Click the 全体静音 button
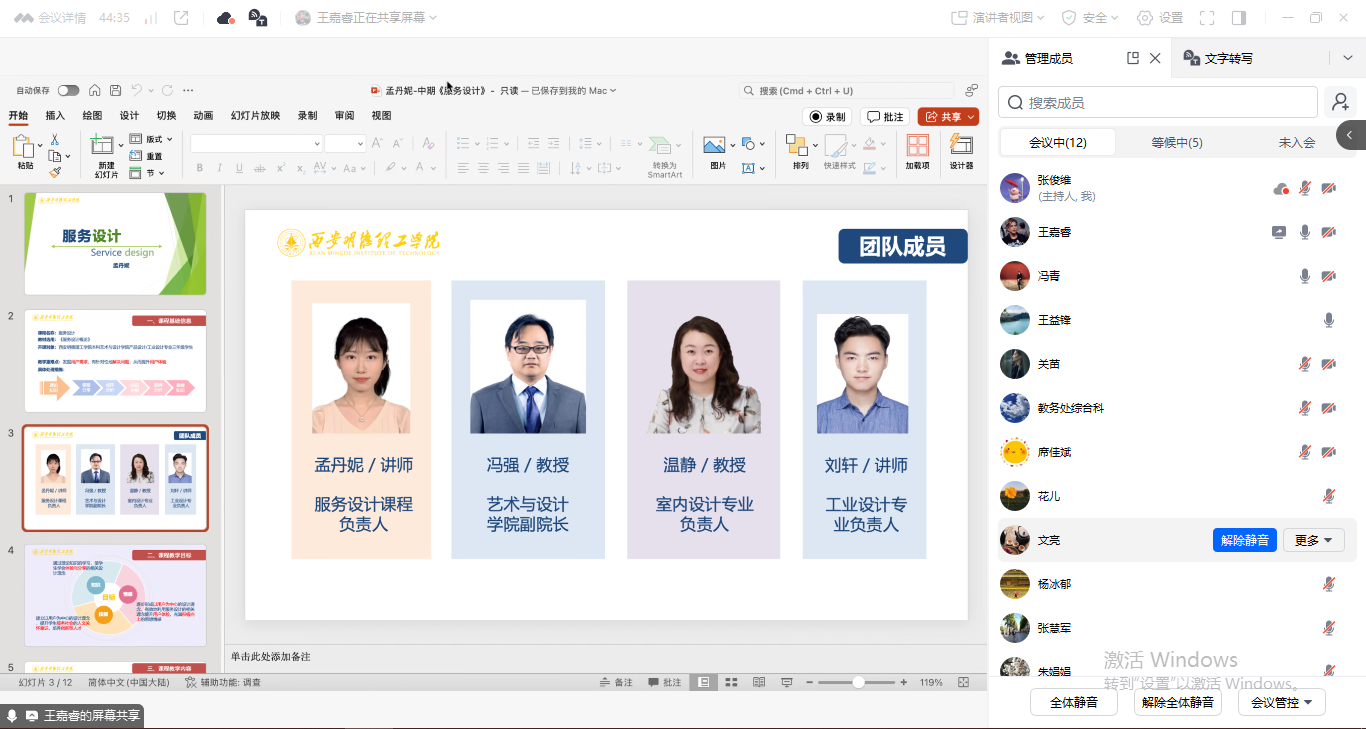 (x=1073, y=702)
